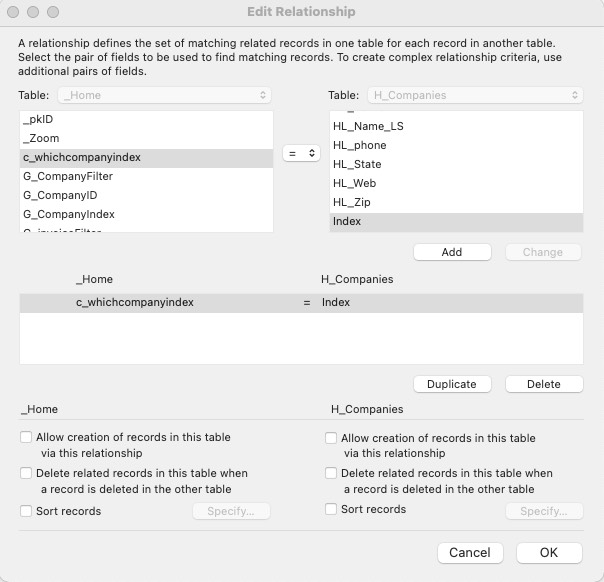The width and height of the screenshot is (604, 582).
Task: Check Sort records for H_Companies
Action: tap(331, 509)
